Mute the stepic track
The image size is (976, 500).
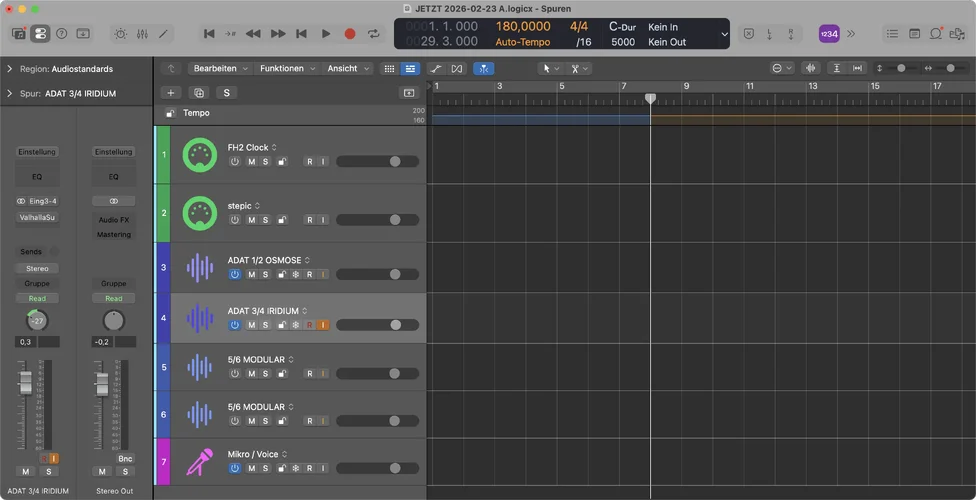pyautogui.click(x=252, y=220)
